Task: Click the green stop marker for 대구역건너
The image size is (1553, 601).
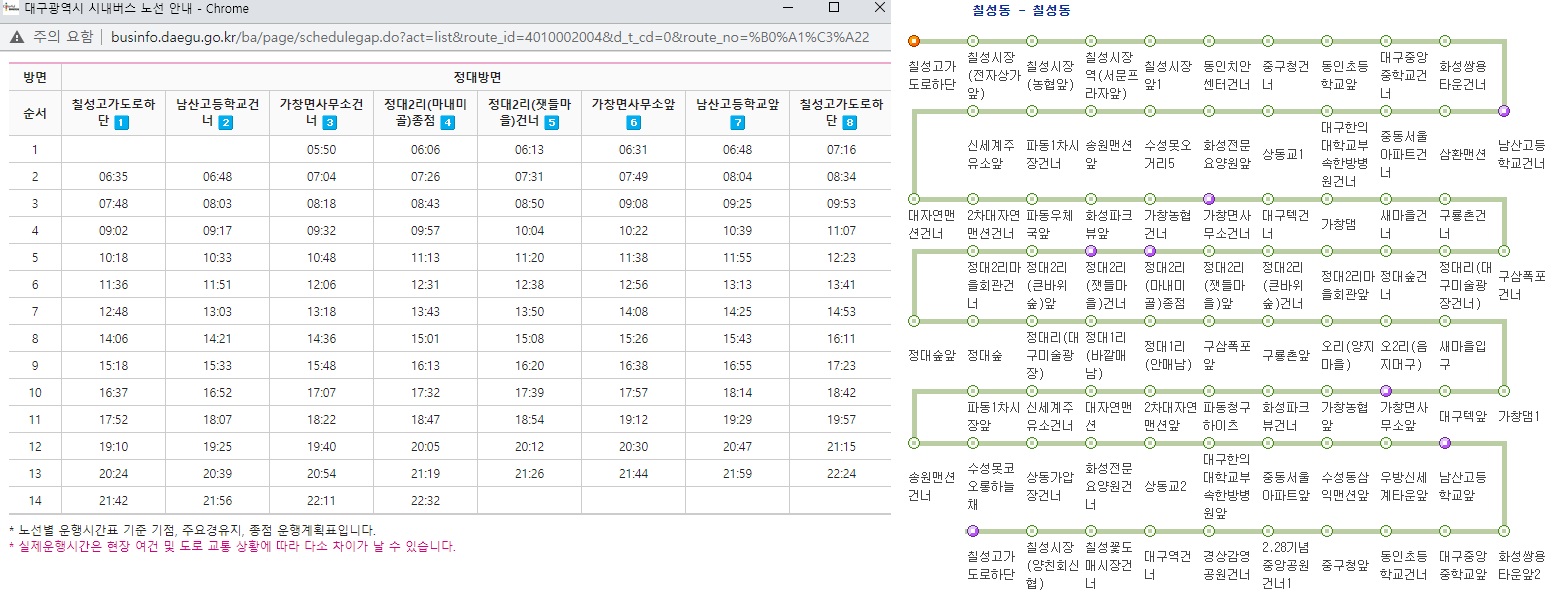Action: [1150, 531]
